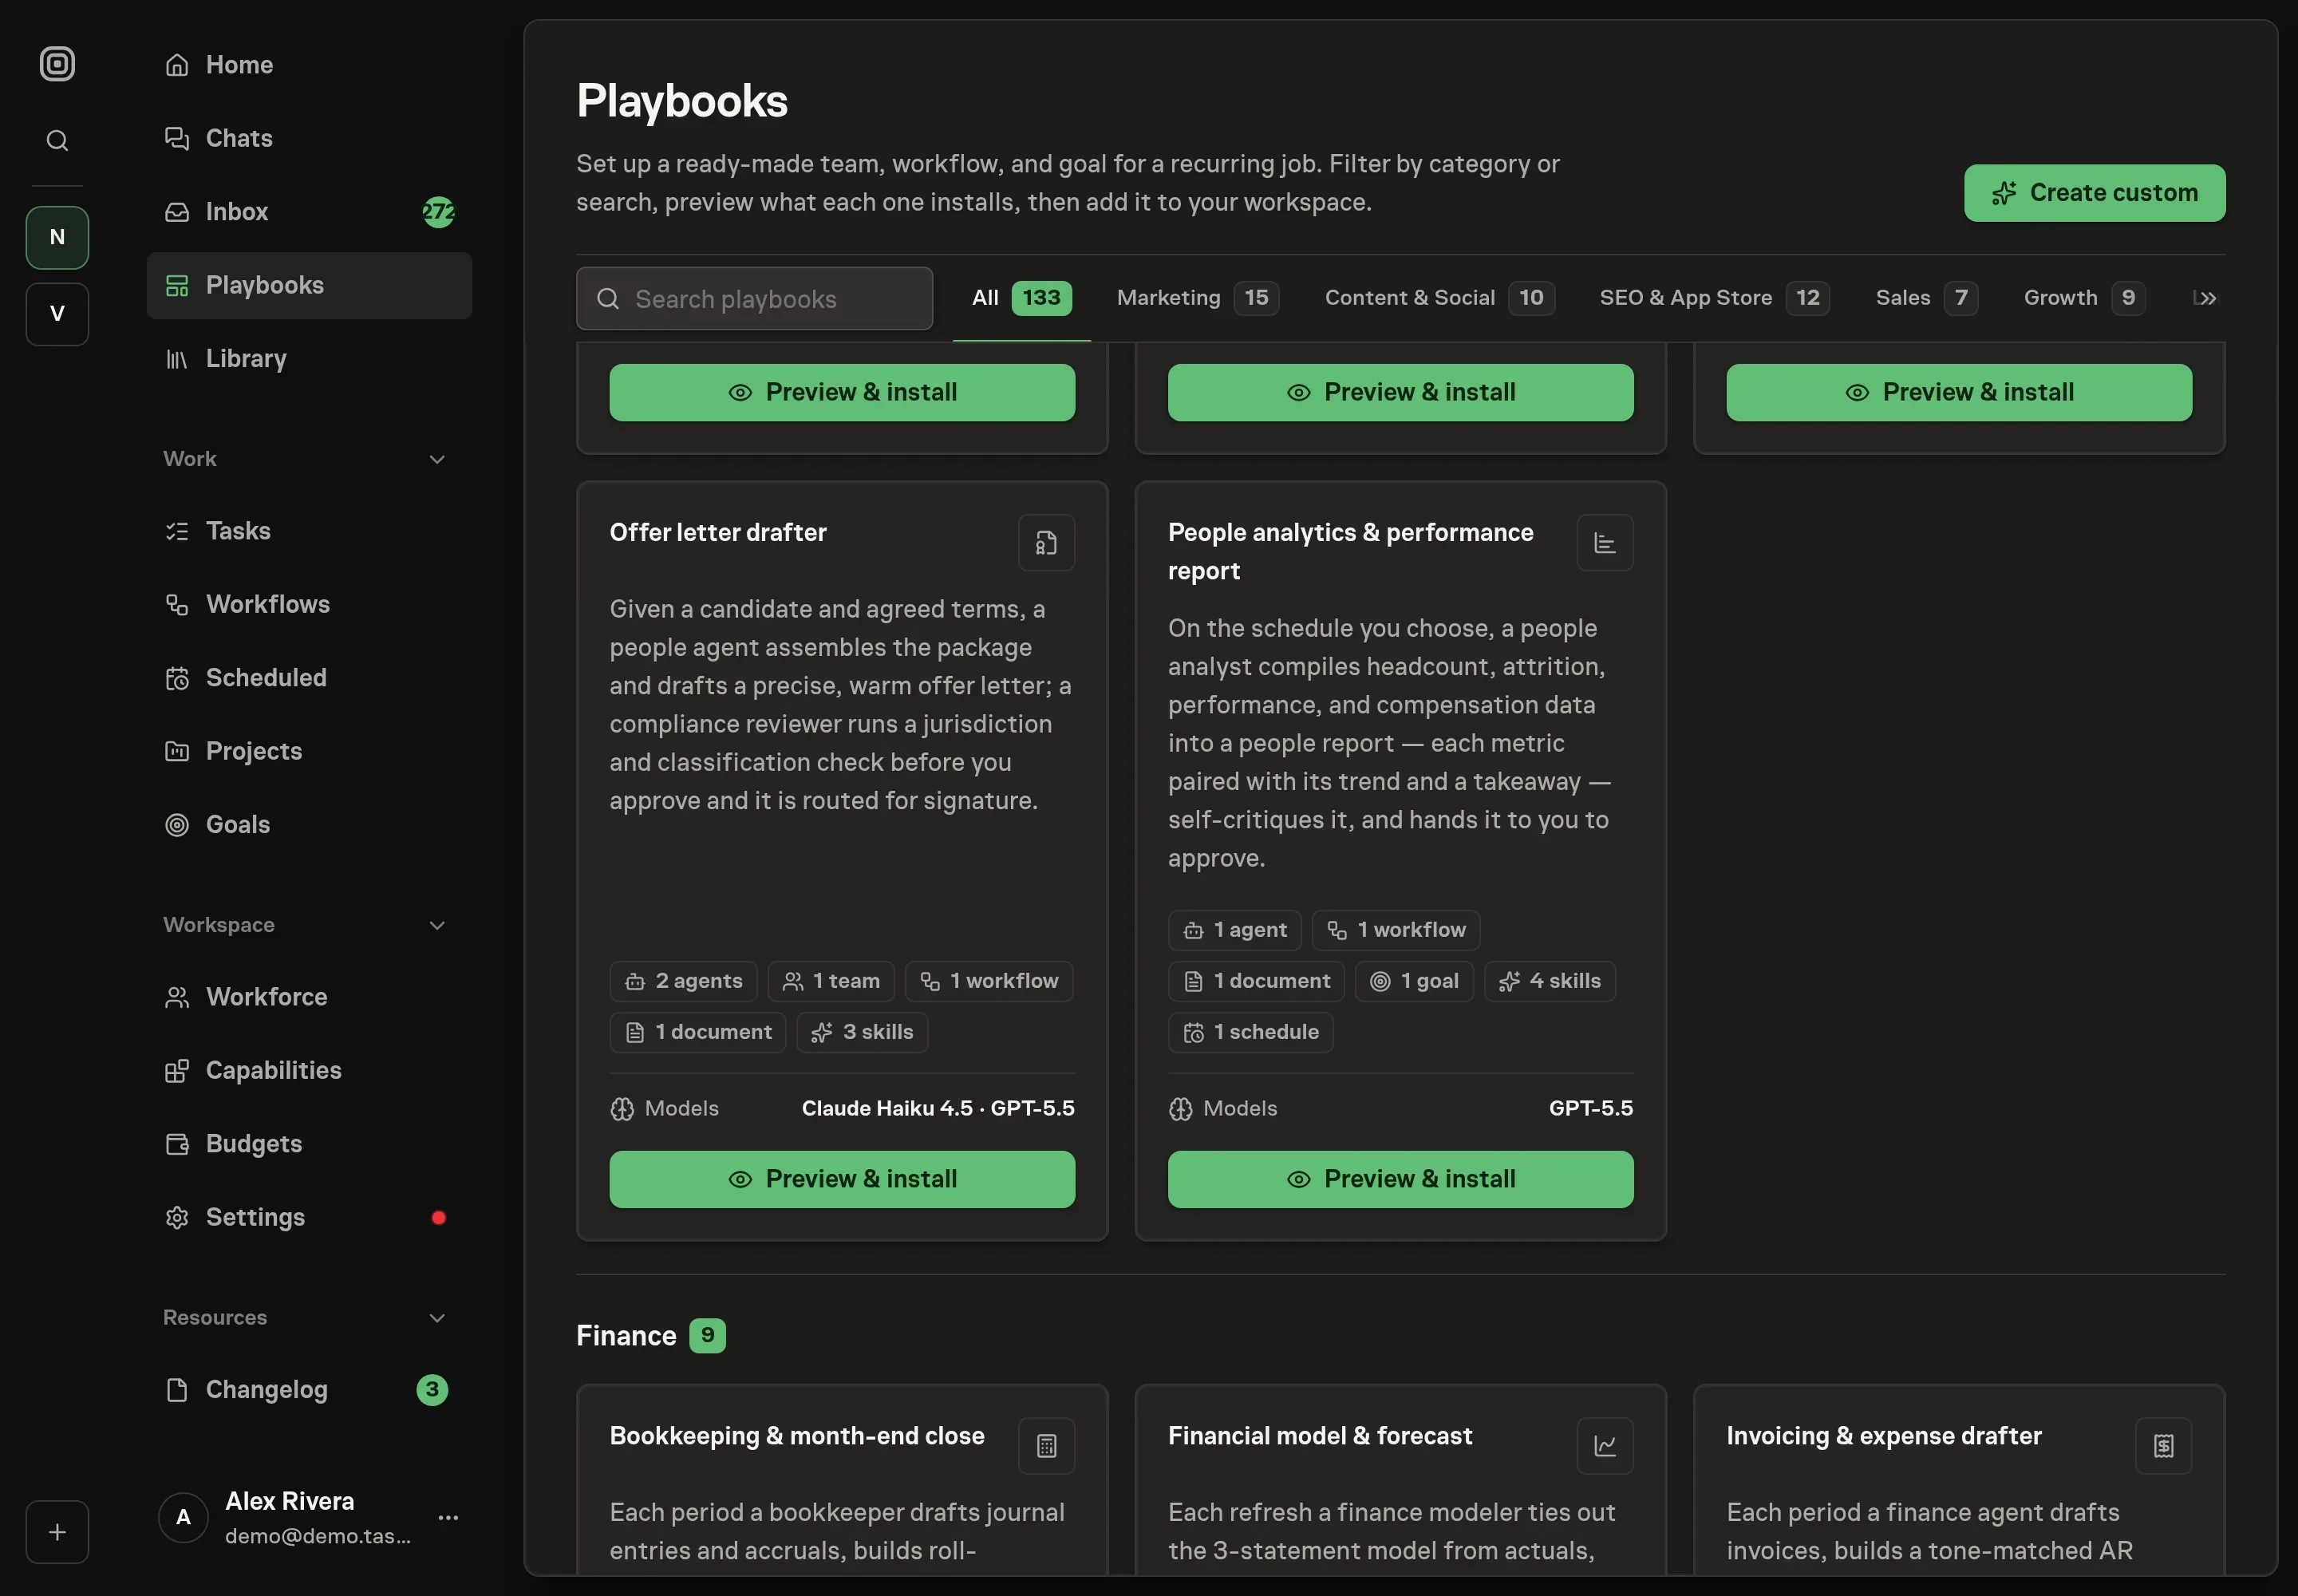
Task: Select the SEO & App Store tab
Action: pos(1714,298)
